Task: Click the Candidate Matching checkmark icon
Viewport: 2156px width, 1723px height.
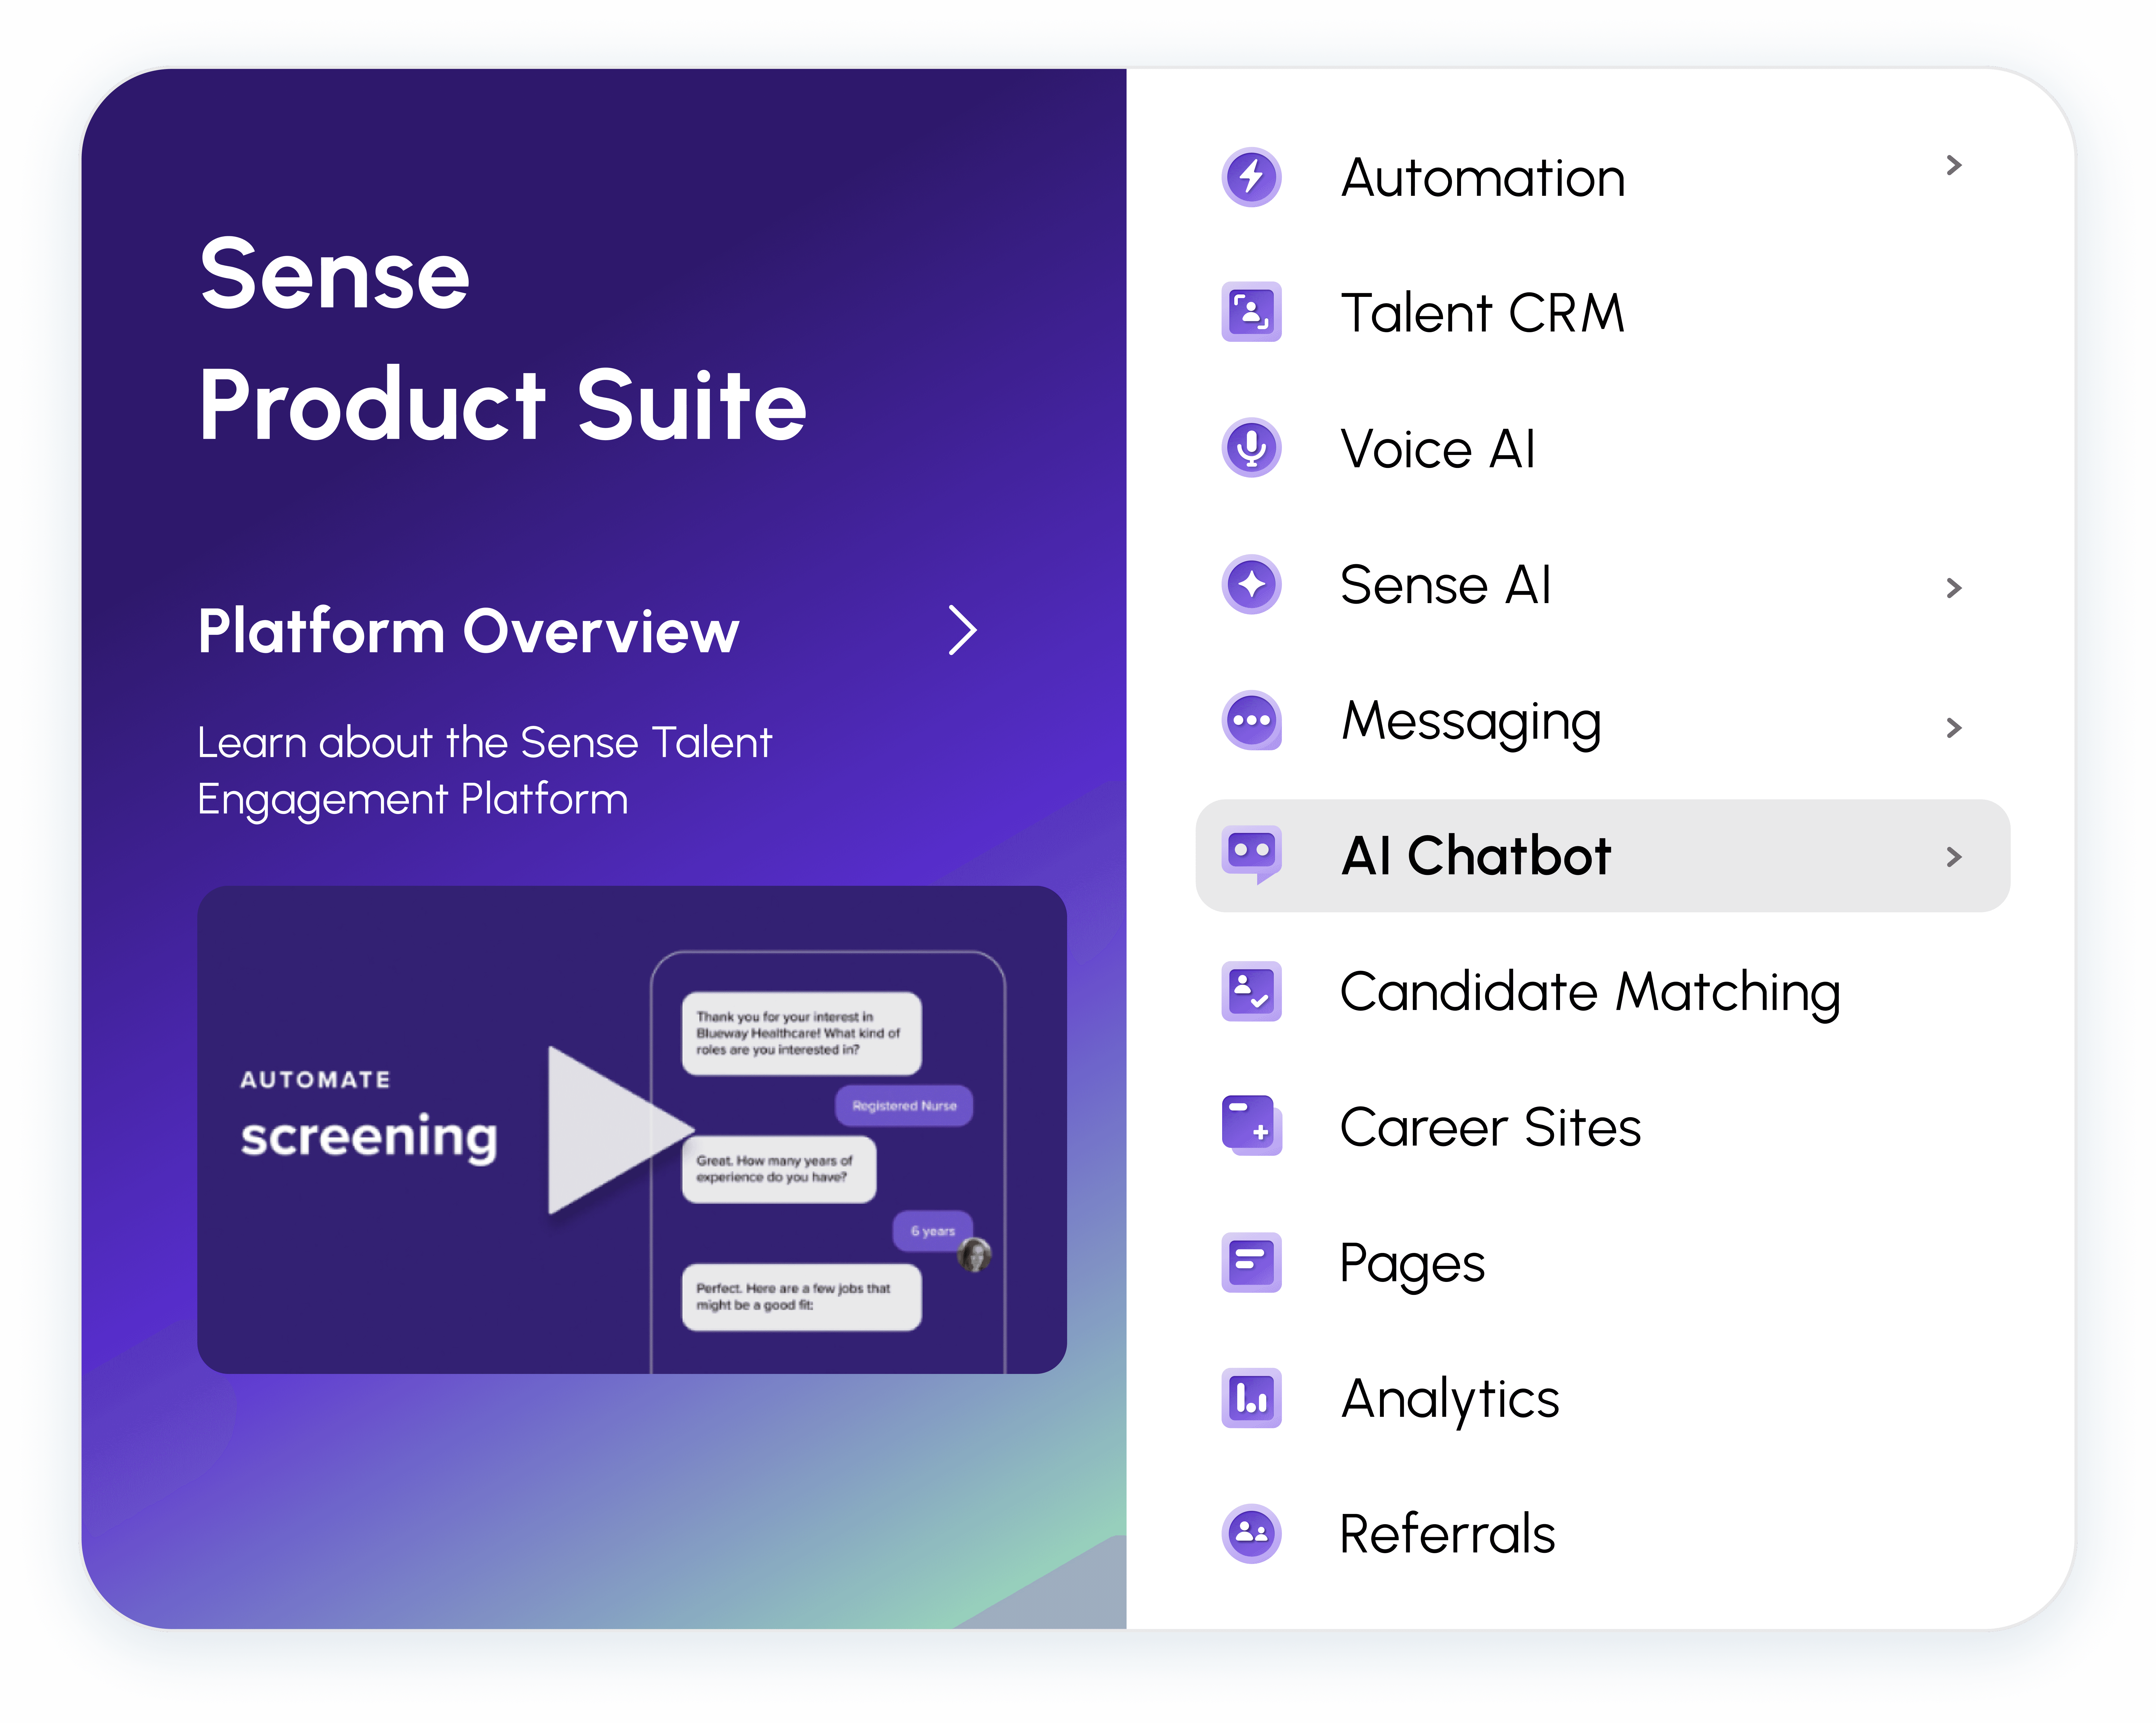Action: pos(1251,991)
